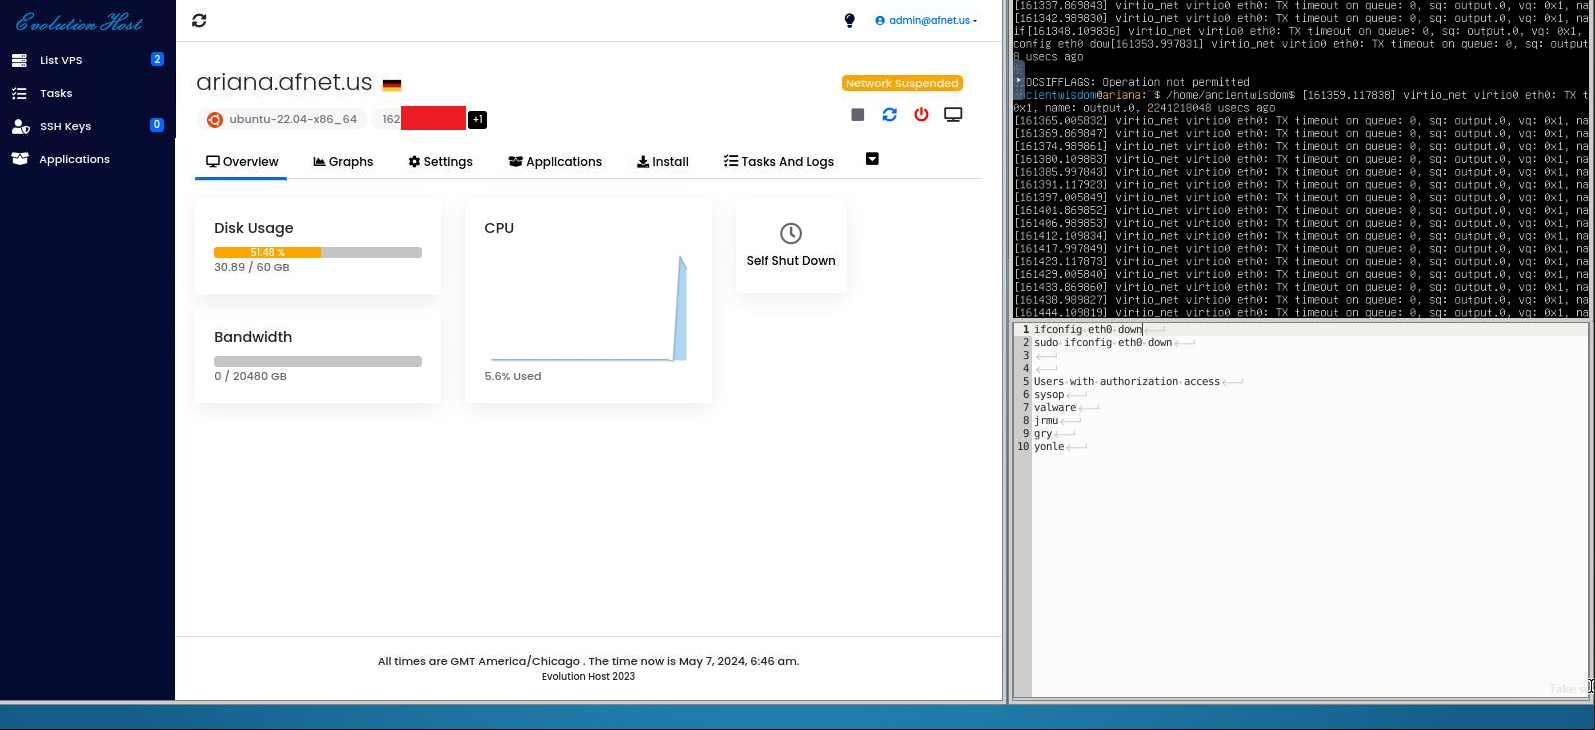1595x730 pixels.
Task: Switch to the Graphs tab
Action: tap(343, 161)
